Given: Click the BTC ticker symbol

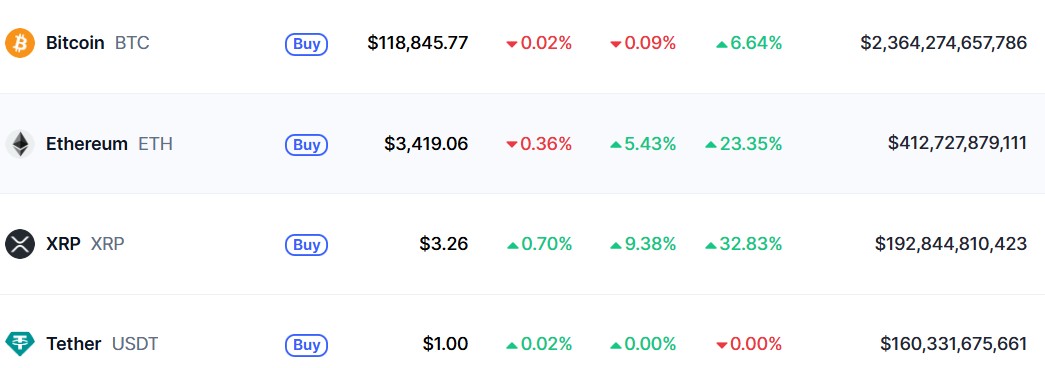Looking at the screenshot, I should tap(132, 43).
